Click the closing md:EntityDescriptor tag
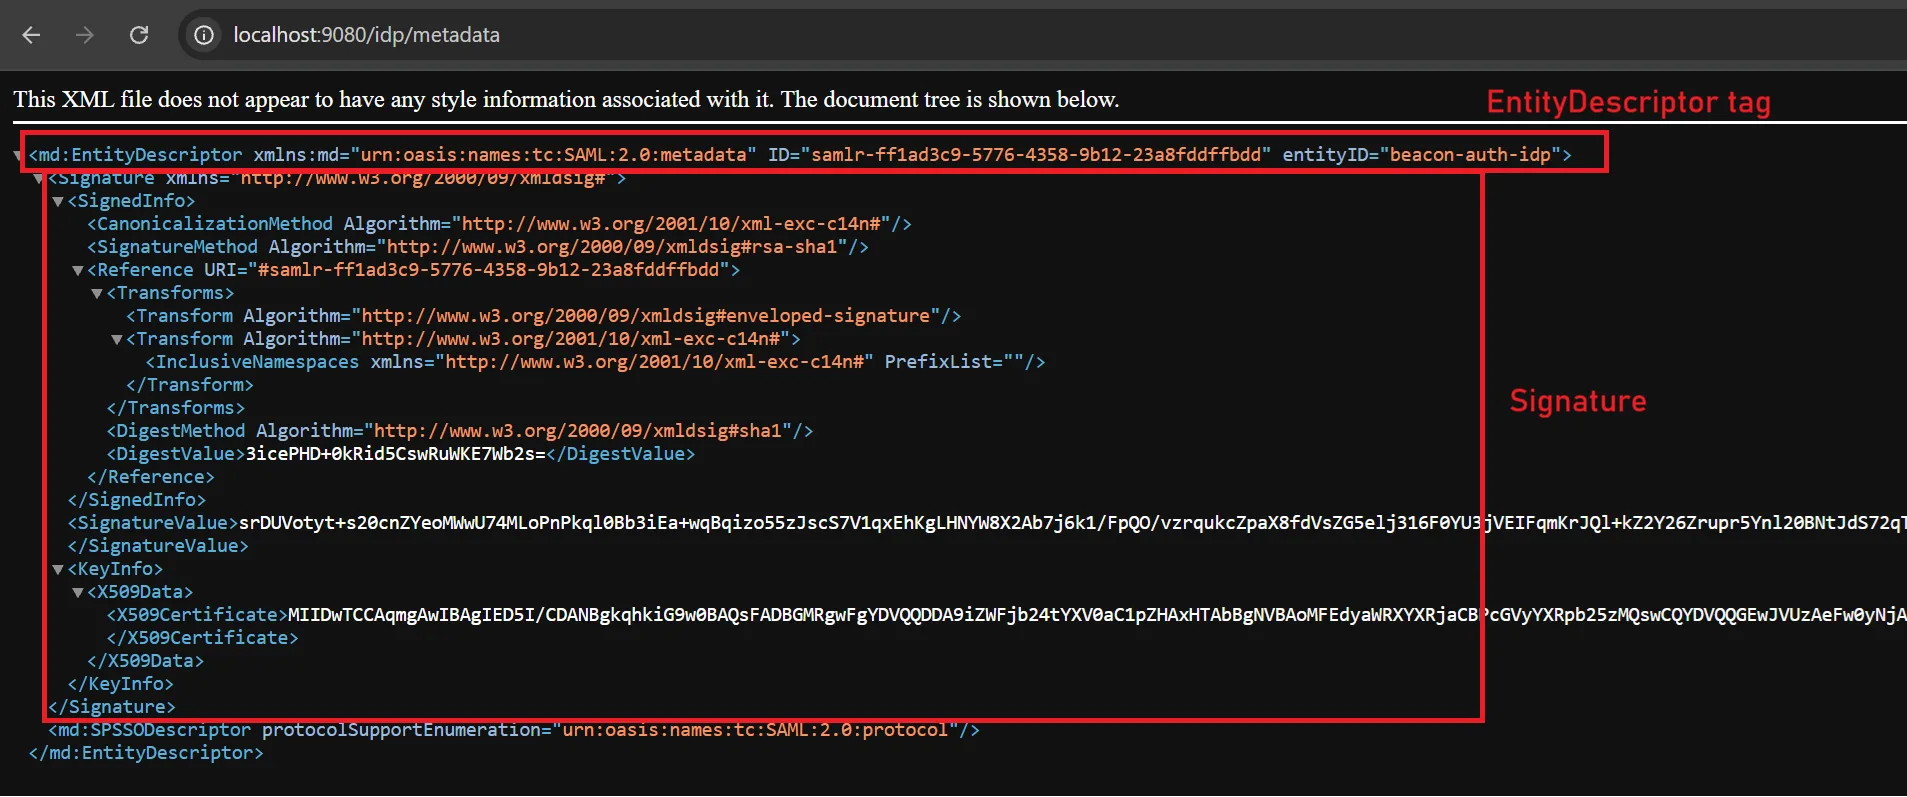 (x=146, y=753)
